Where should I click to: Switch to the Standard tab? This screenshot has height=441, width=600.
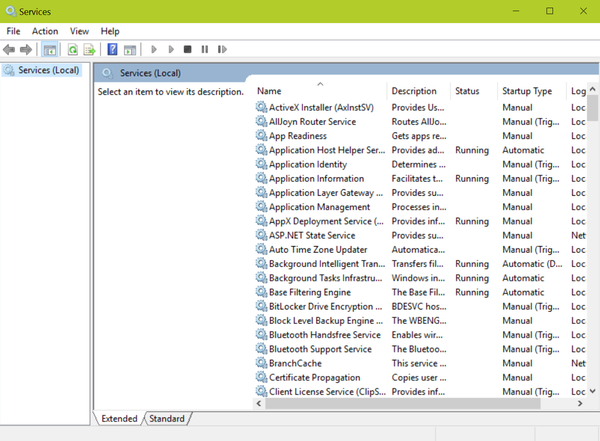click(167, 418)
